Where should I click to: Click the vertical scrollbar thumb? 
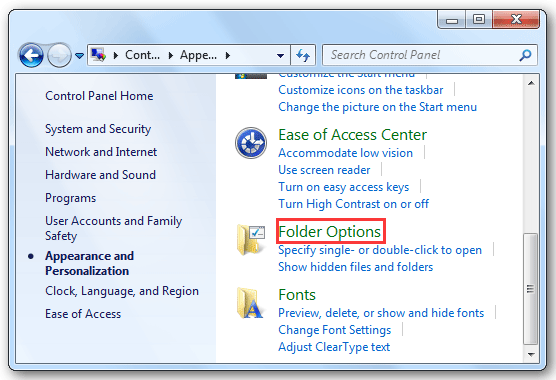point(531,289)
